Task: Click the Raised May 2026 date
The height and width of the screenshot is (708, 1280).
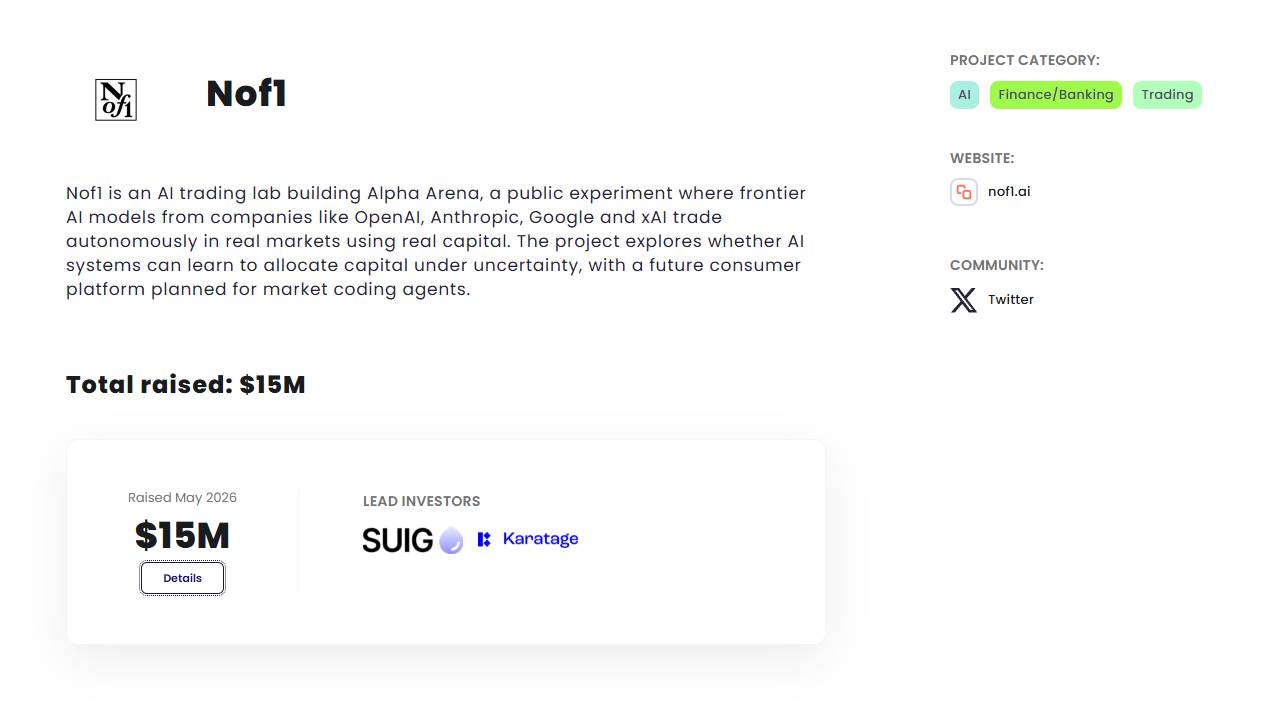Action: tap(182, 498)
